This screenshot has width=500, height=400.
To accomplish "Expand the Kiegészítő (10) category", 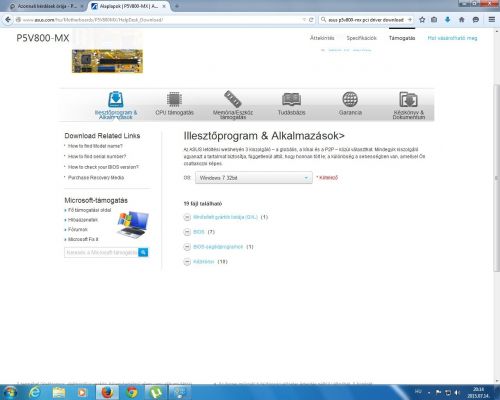I will (x=187, y=262).
